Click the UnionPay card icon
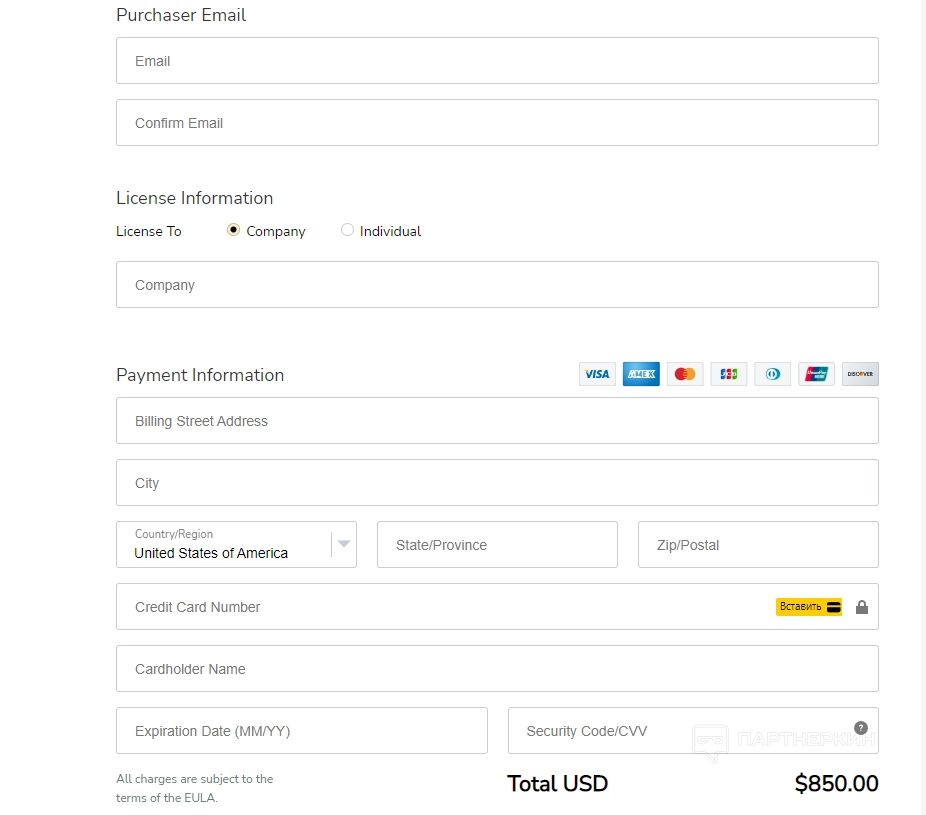This screenshot has height=815, width=926. [x=816, y=374]
